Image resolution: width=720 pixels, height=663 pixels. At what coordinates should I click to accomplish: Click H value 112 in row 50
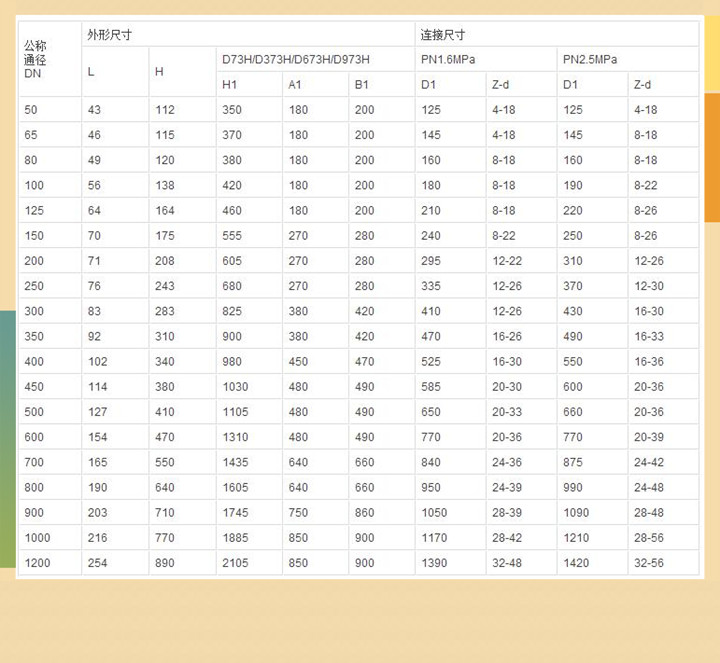pyautogui.click(x=165, y=110)
